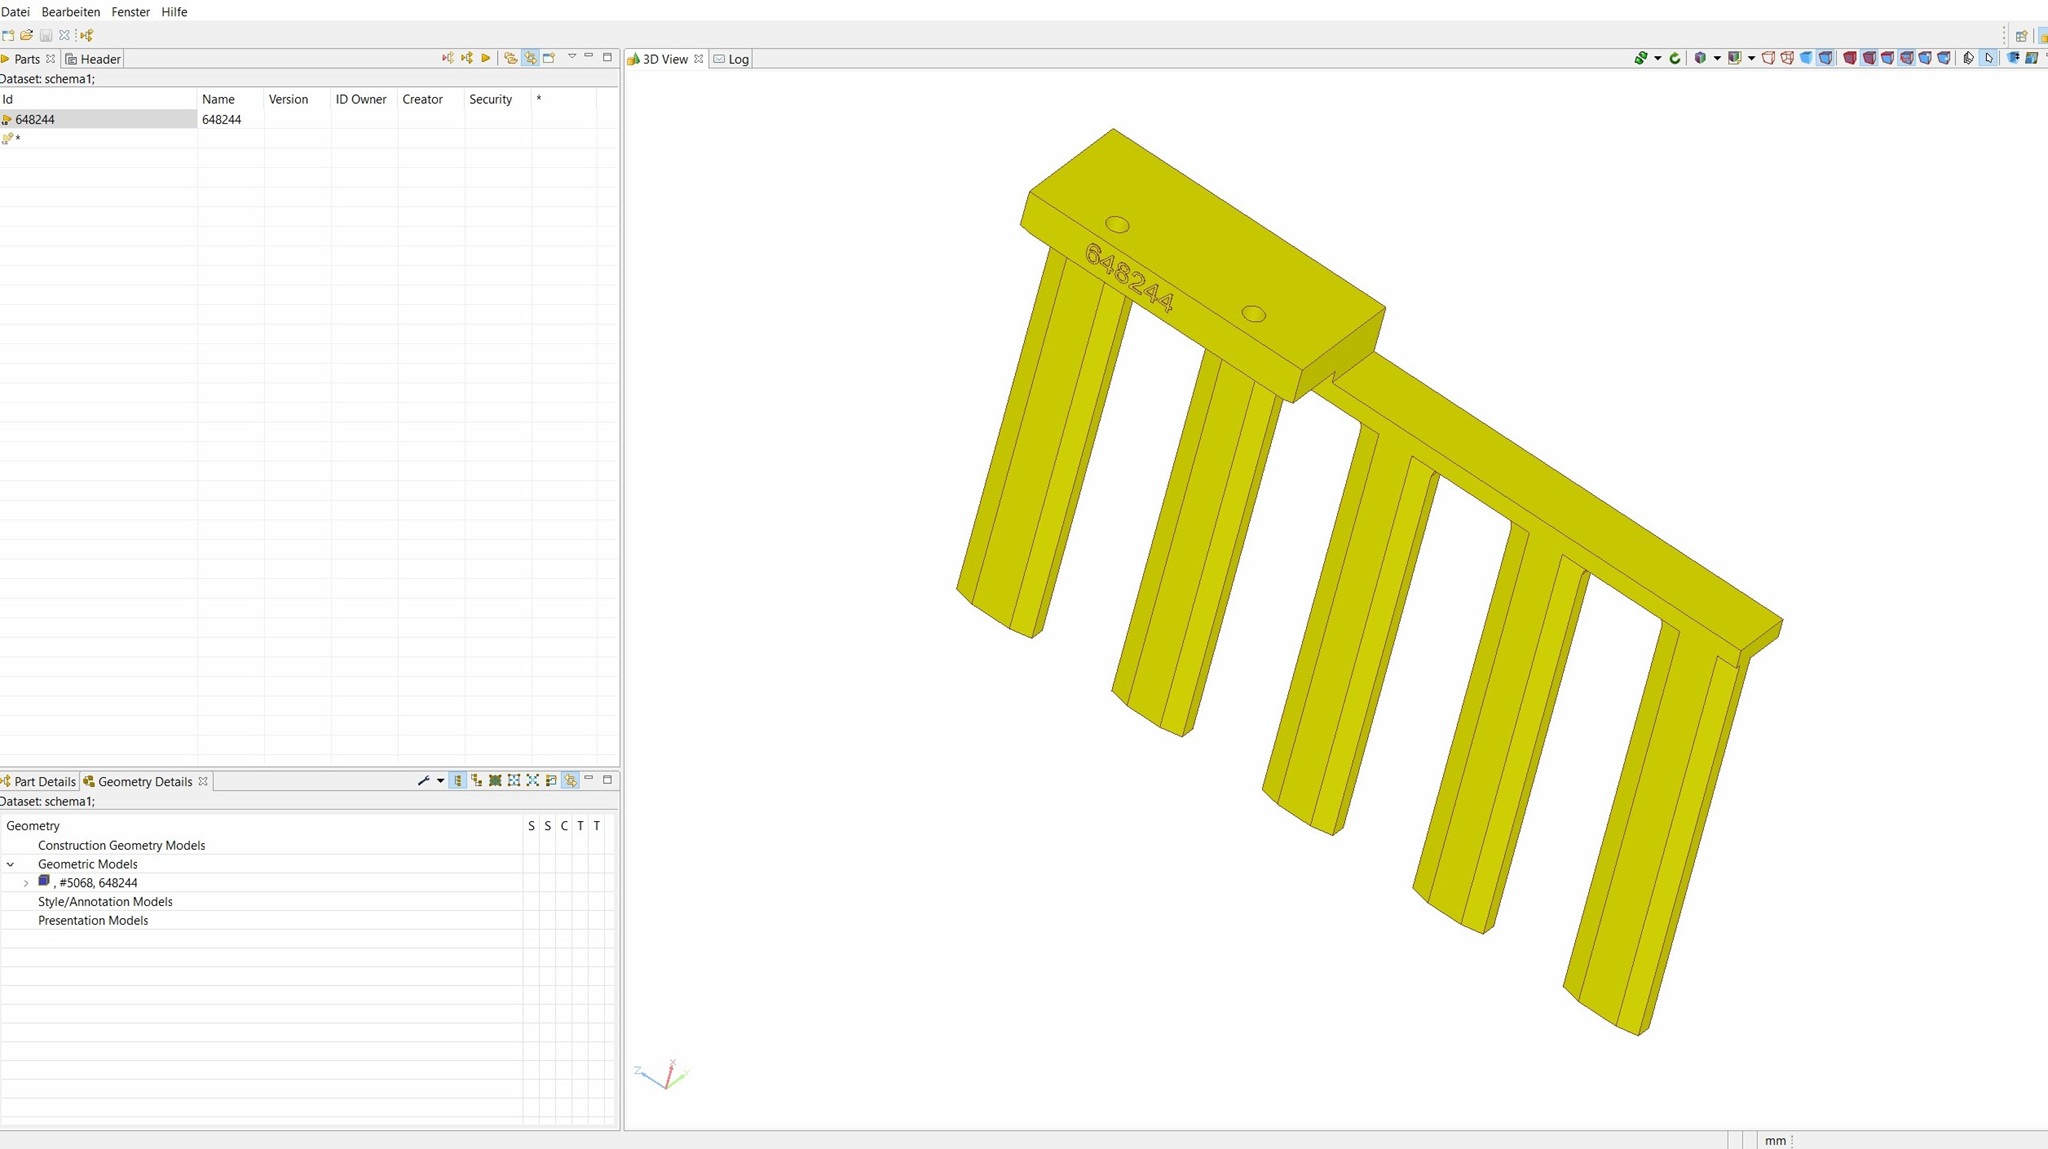This screenshot has height=1149, width=2048.
Task: Toggle link-with-selection arrows in Parts toolbar
Action: pyautogui.click(x=530, y=58)
